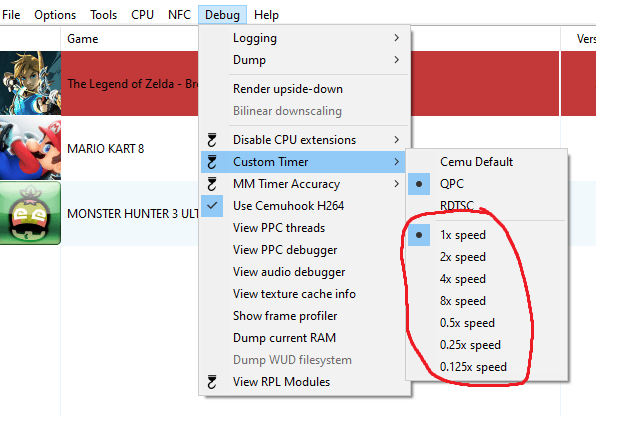Click the Version column header
643x438 pixels.
click(x=586, y=39)
